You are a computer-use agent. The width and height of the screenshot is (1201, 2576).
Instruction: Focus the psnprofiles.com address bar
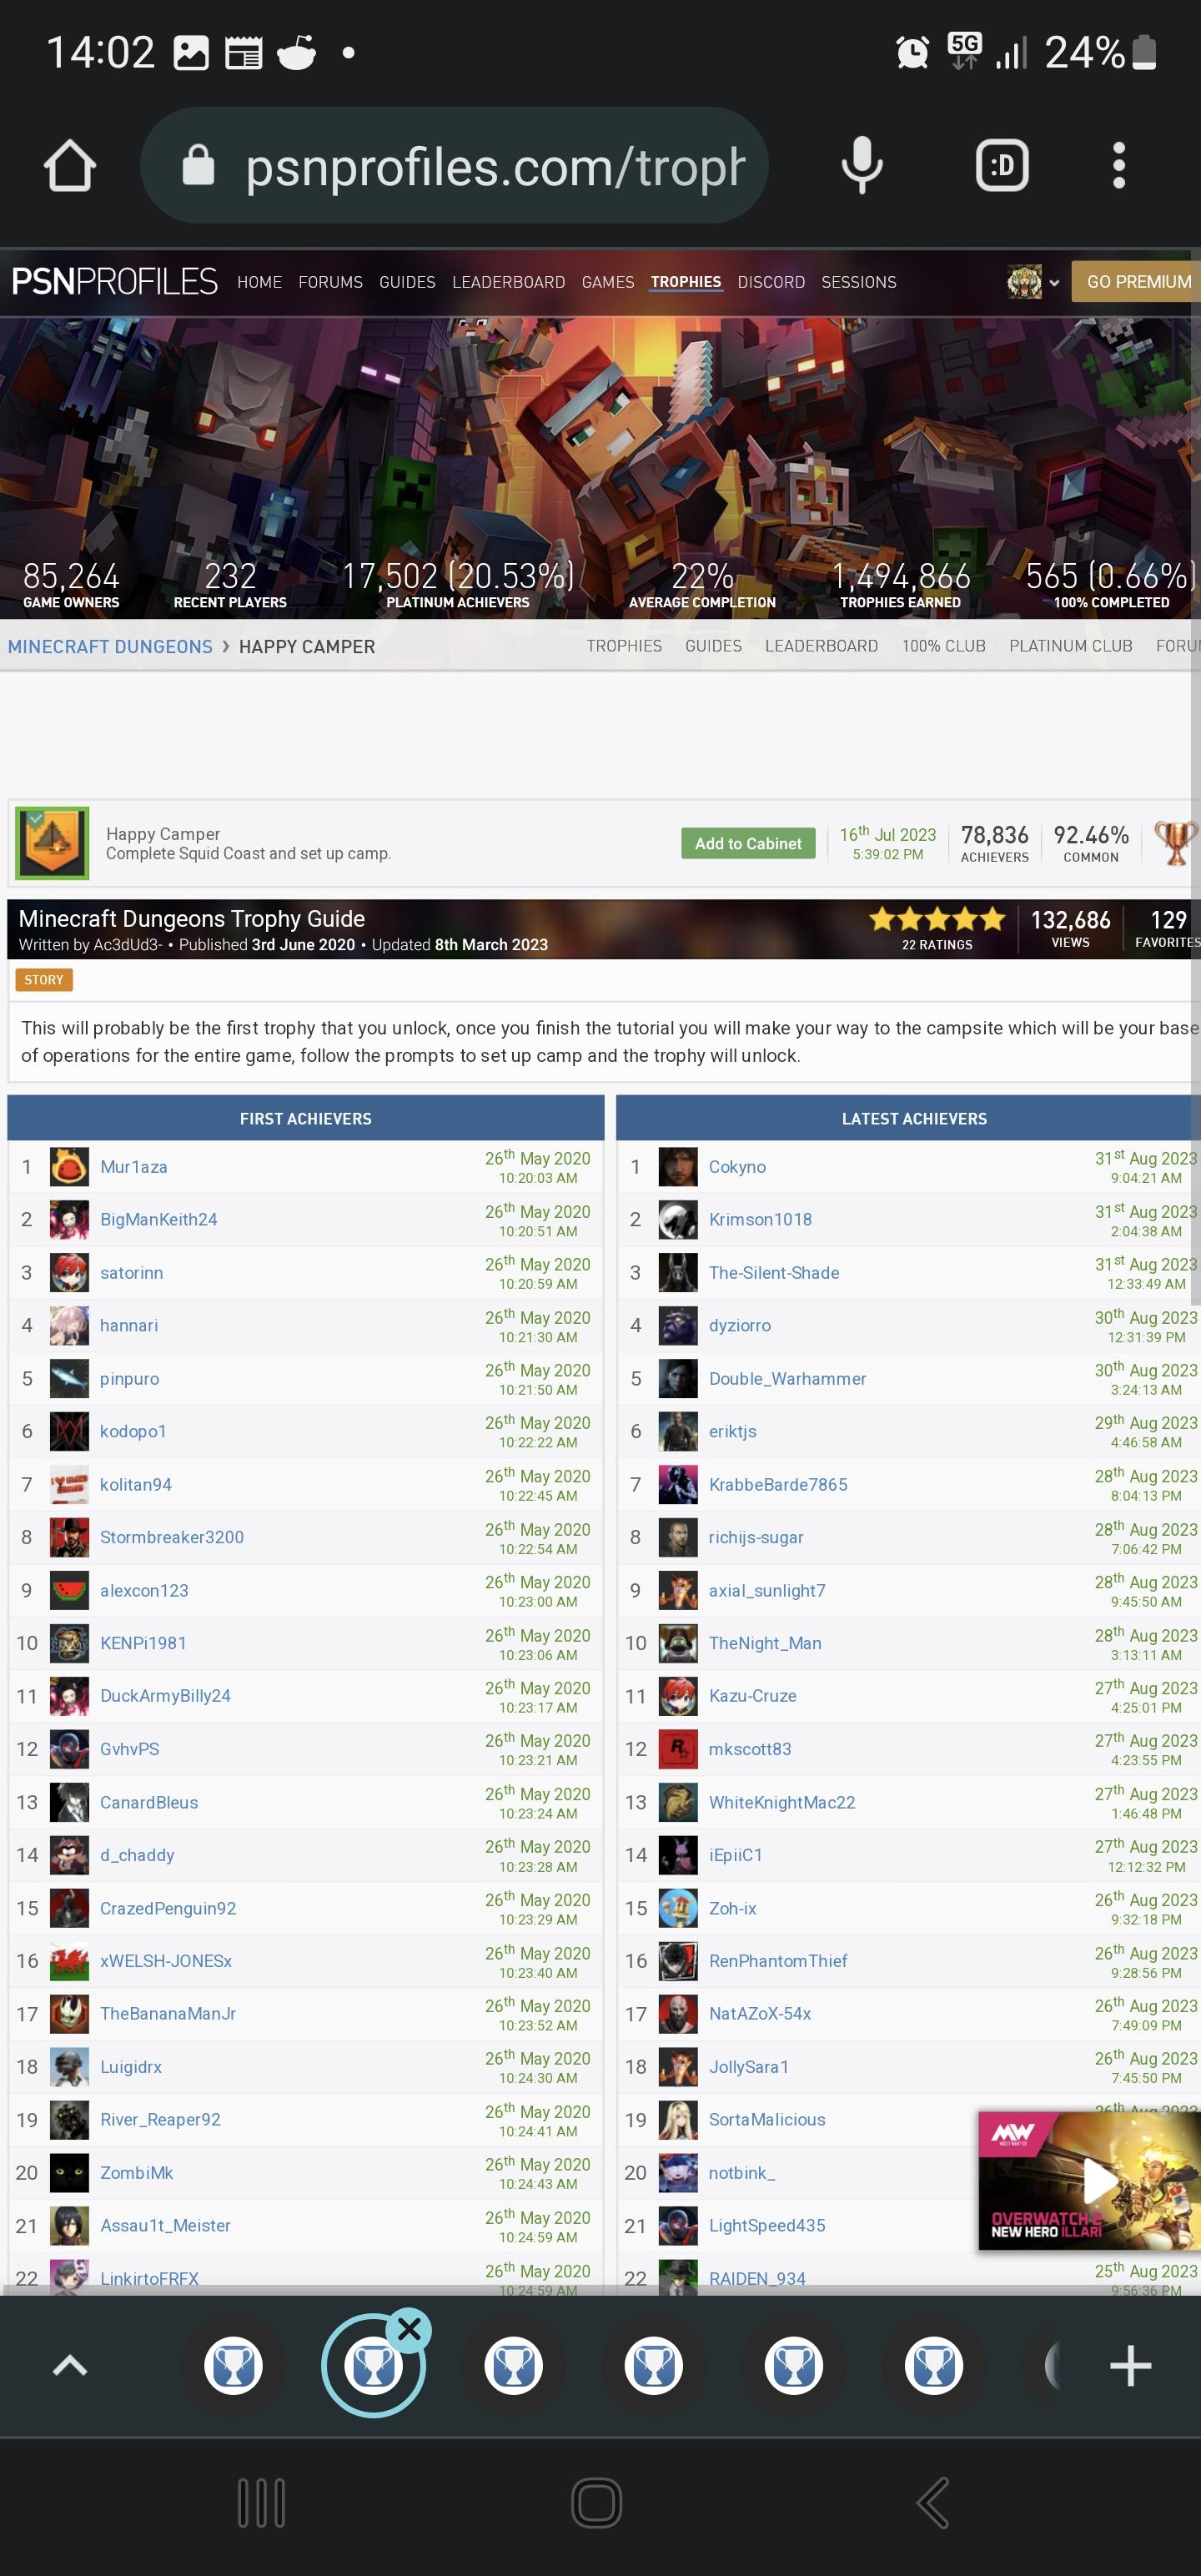[454, 165]
